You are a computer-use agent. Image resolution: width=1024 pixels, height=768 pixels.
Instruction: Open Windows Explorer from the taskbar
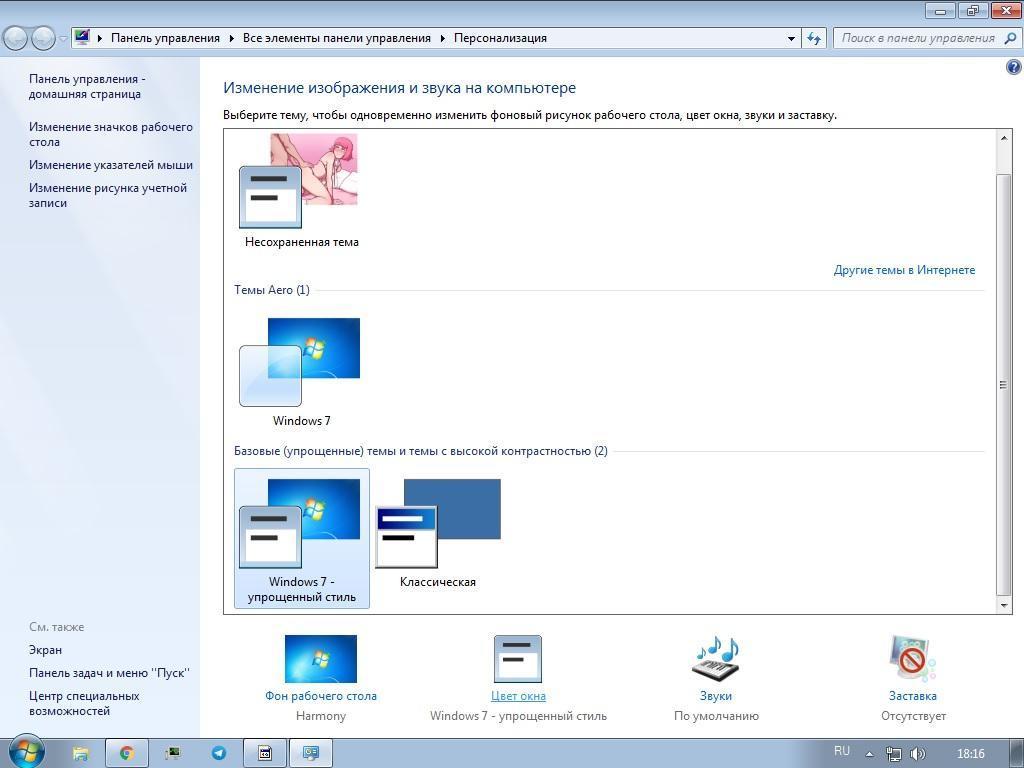pyautogui.click(x=80, y=754)
